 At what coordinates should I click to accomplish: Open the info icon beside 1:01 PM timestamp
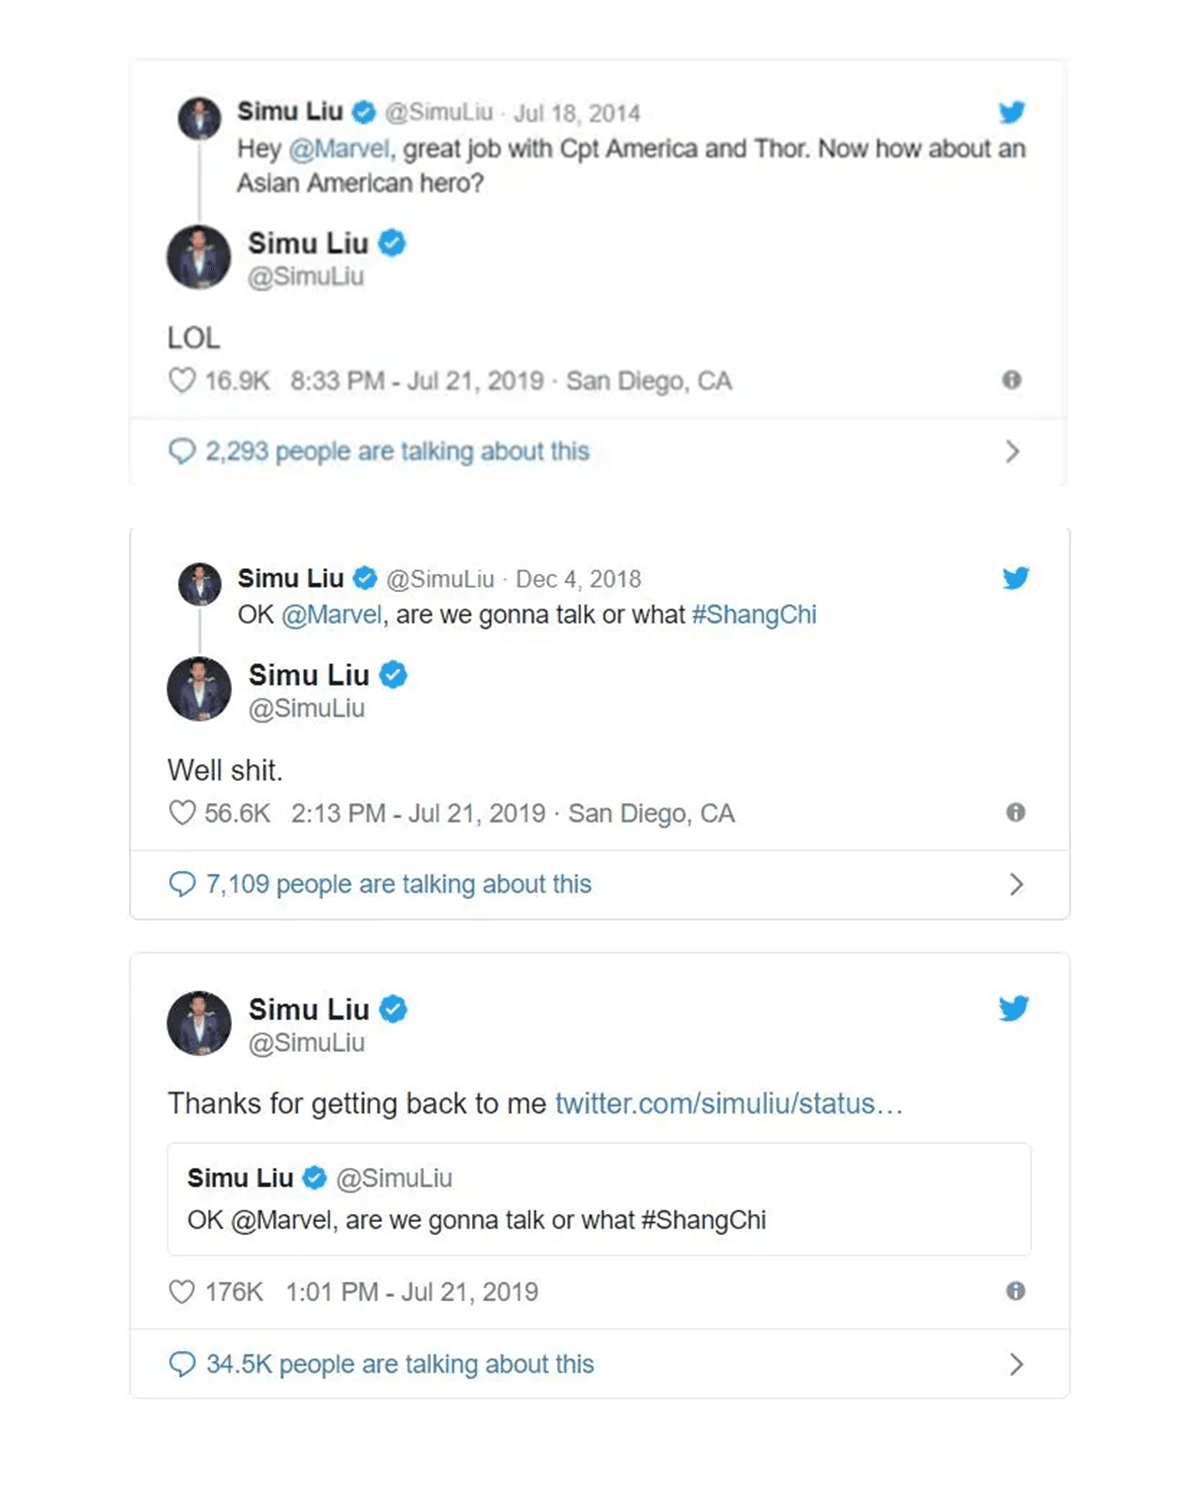click(1015, 1291)
